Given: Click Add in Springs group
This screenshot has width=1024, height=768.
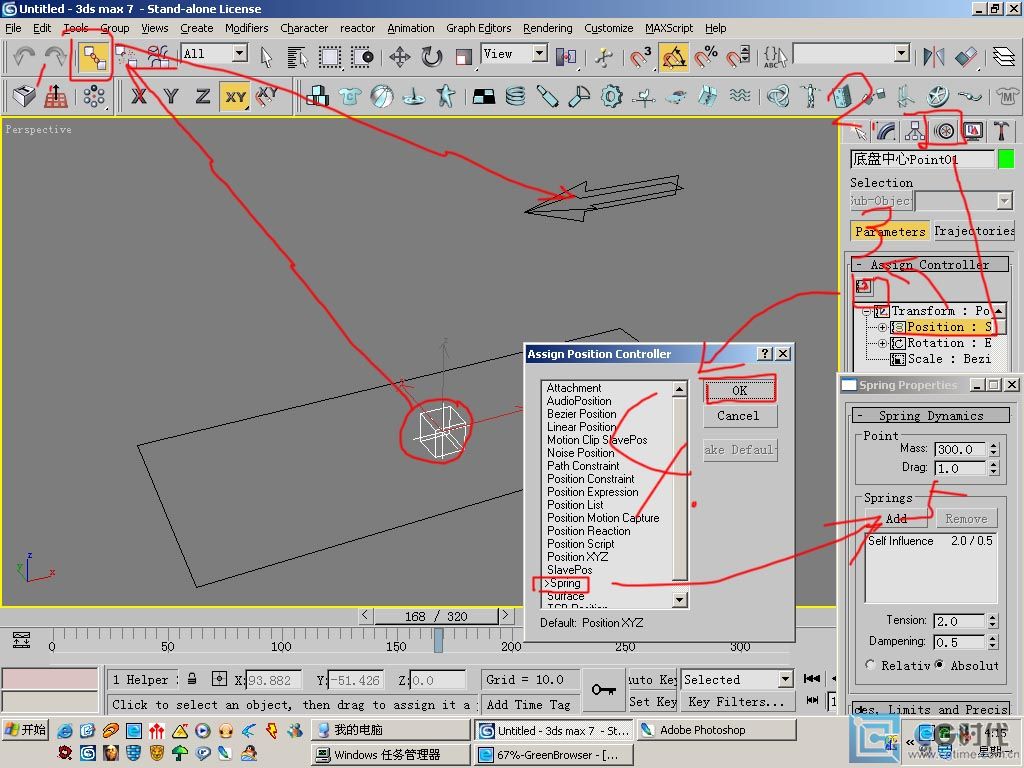Looking at the screenshot, I should (895, 519).
